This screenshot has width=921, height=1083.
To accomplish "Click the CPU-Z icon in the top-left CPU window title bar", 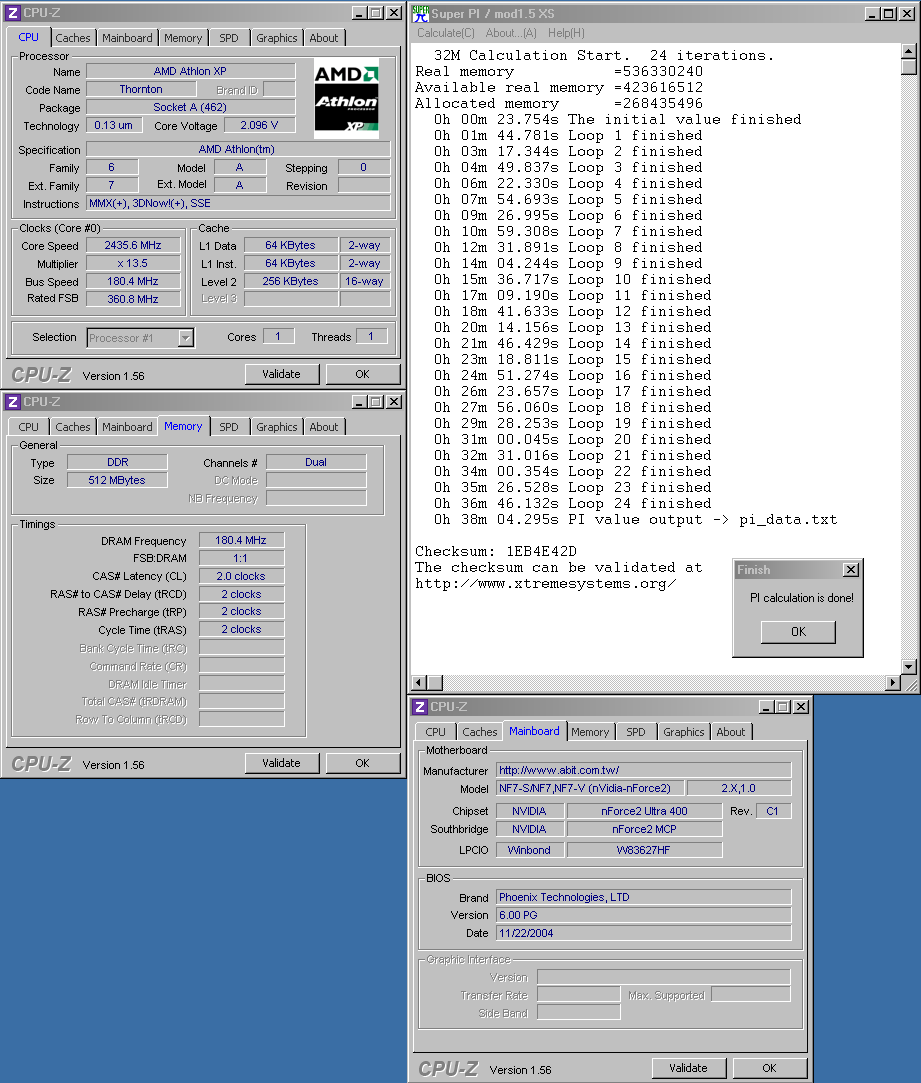I will (13, 13).
